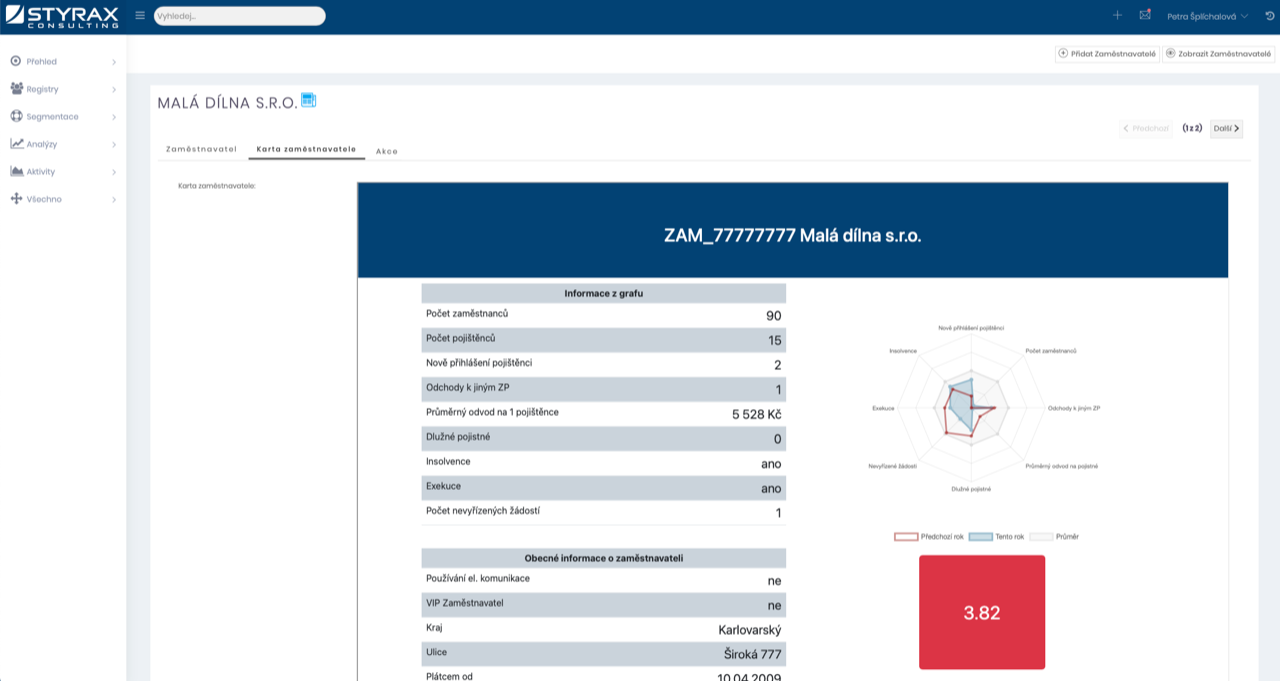This screenshot has width=1280, height=681.
Task: Toggle Průměr legend swatch
Action: click(x=1042, y=537)
